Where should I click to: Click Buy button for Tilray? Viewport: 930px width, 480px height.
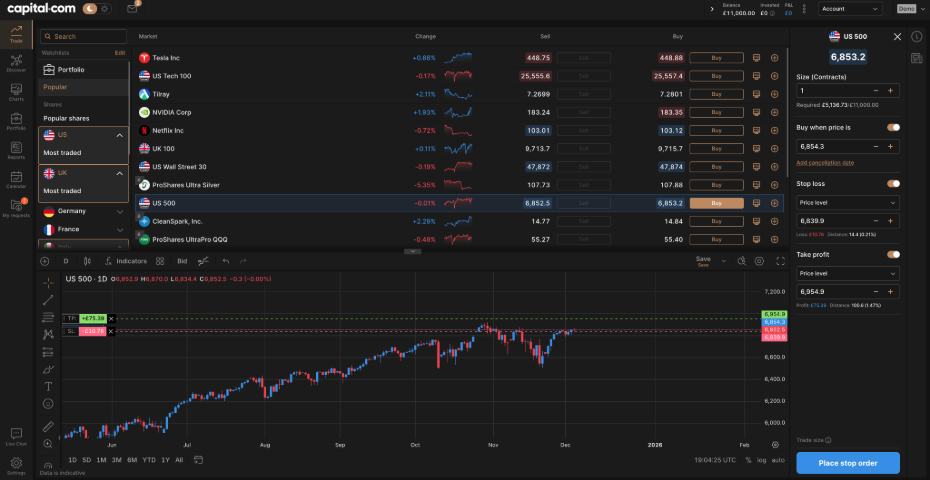pyautogui.click(x=716, y=94)
